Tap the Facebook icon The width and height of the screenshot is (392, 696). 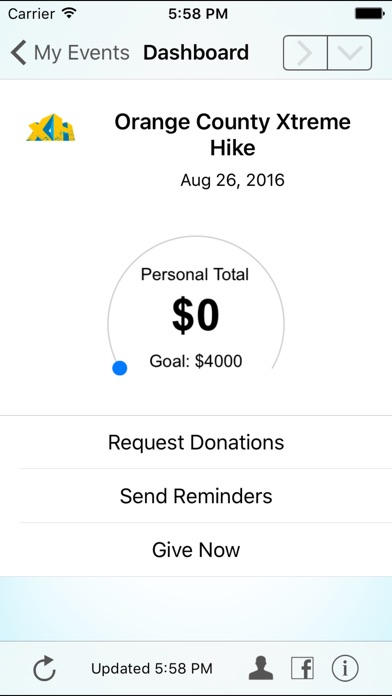click(302, 668)
